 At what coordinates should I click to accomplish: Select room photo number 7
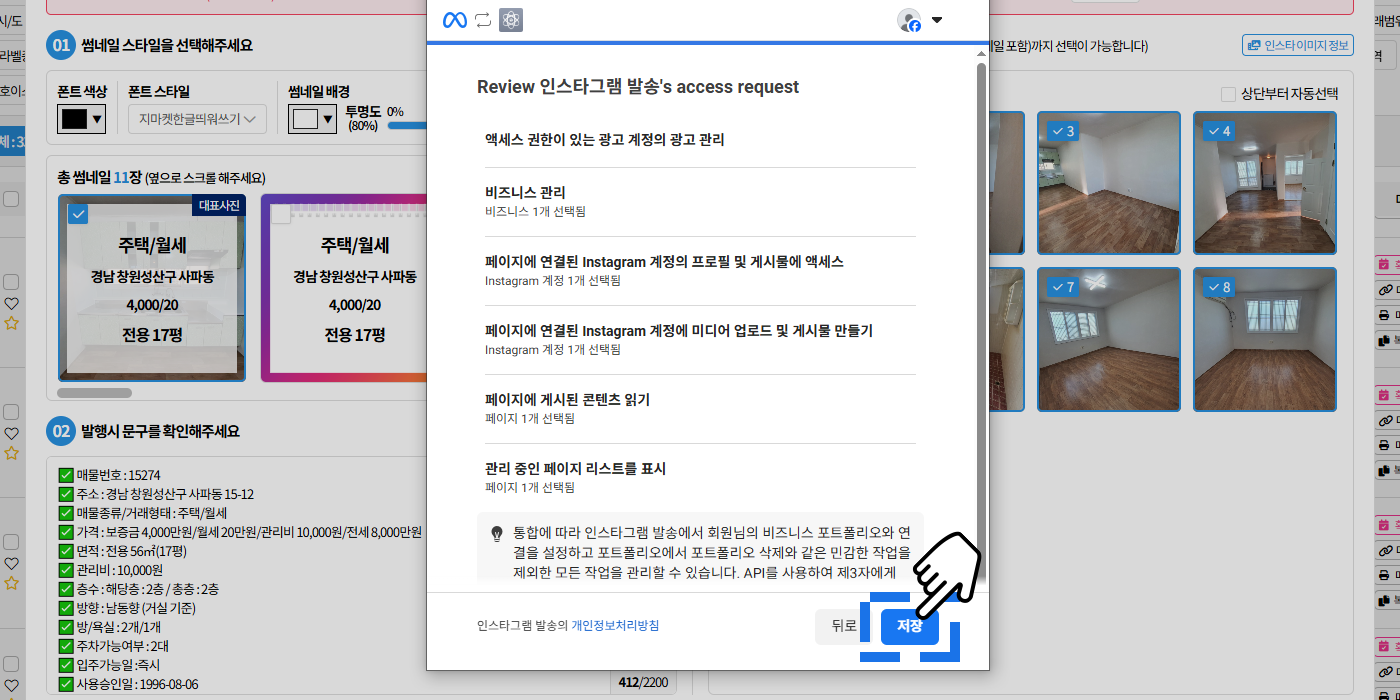tap(1109, 339)
